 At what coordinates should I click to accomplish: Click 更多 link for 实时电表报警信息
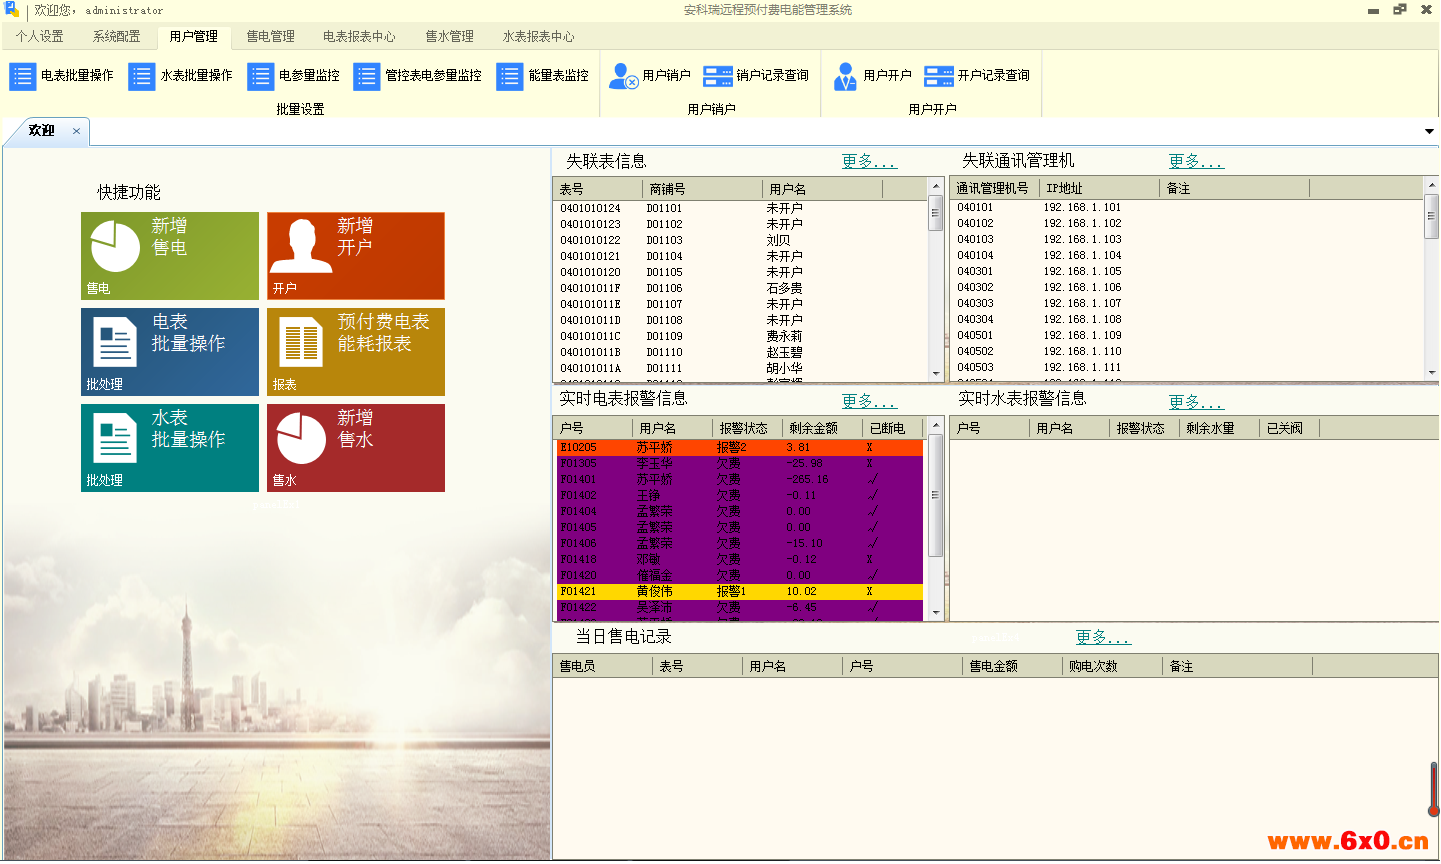(x=869, y=401)
